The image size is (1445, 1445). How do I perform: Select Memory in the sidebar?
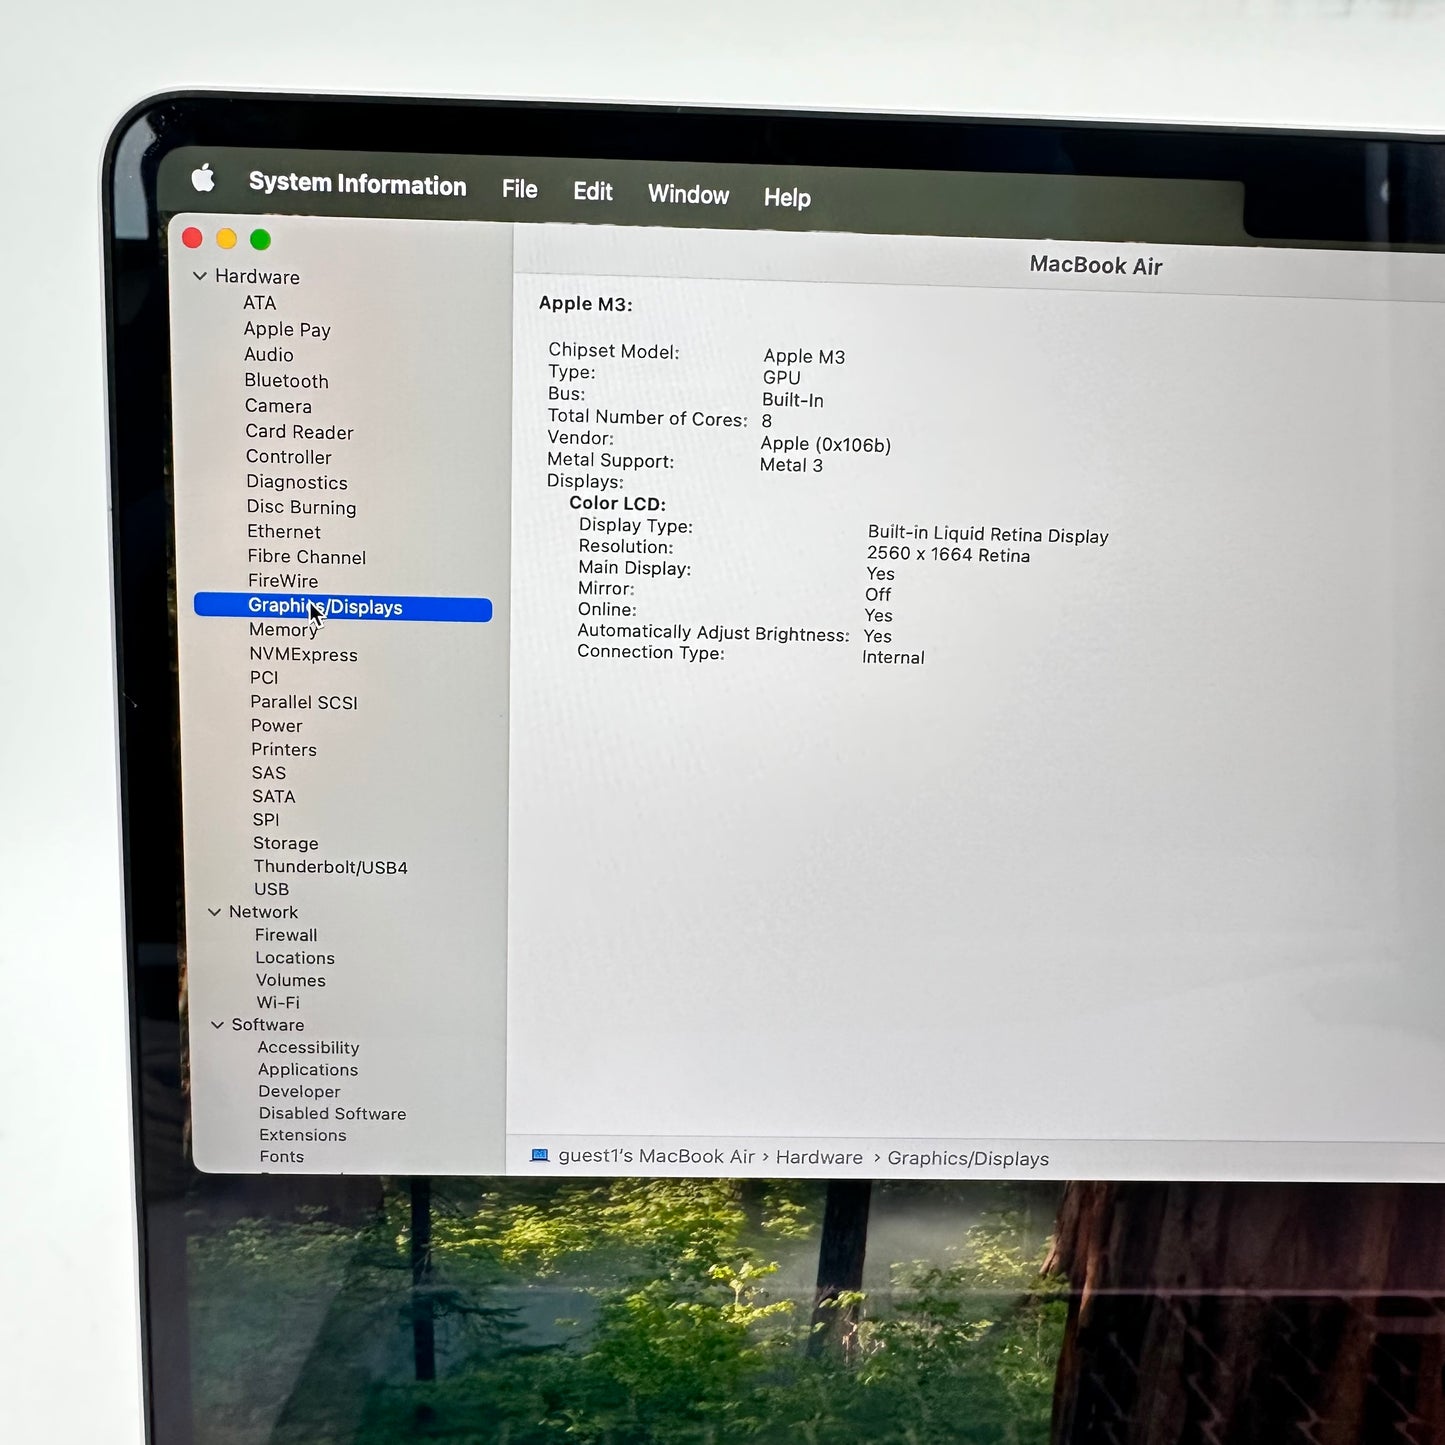tap(283, 630)
